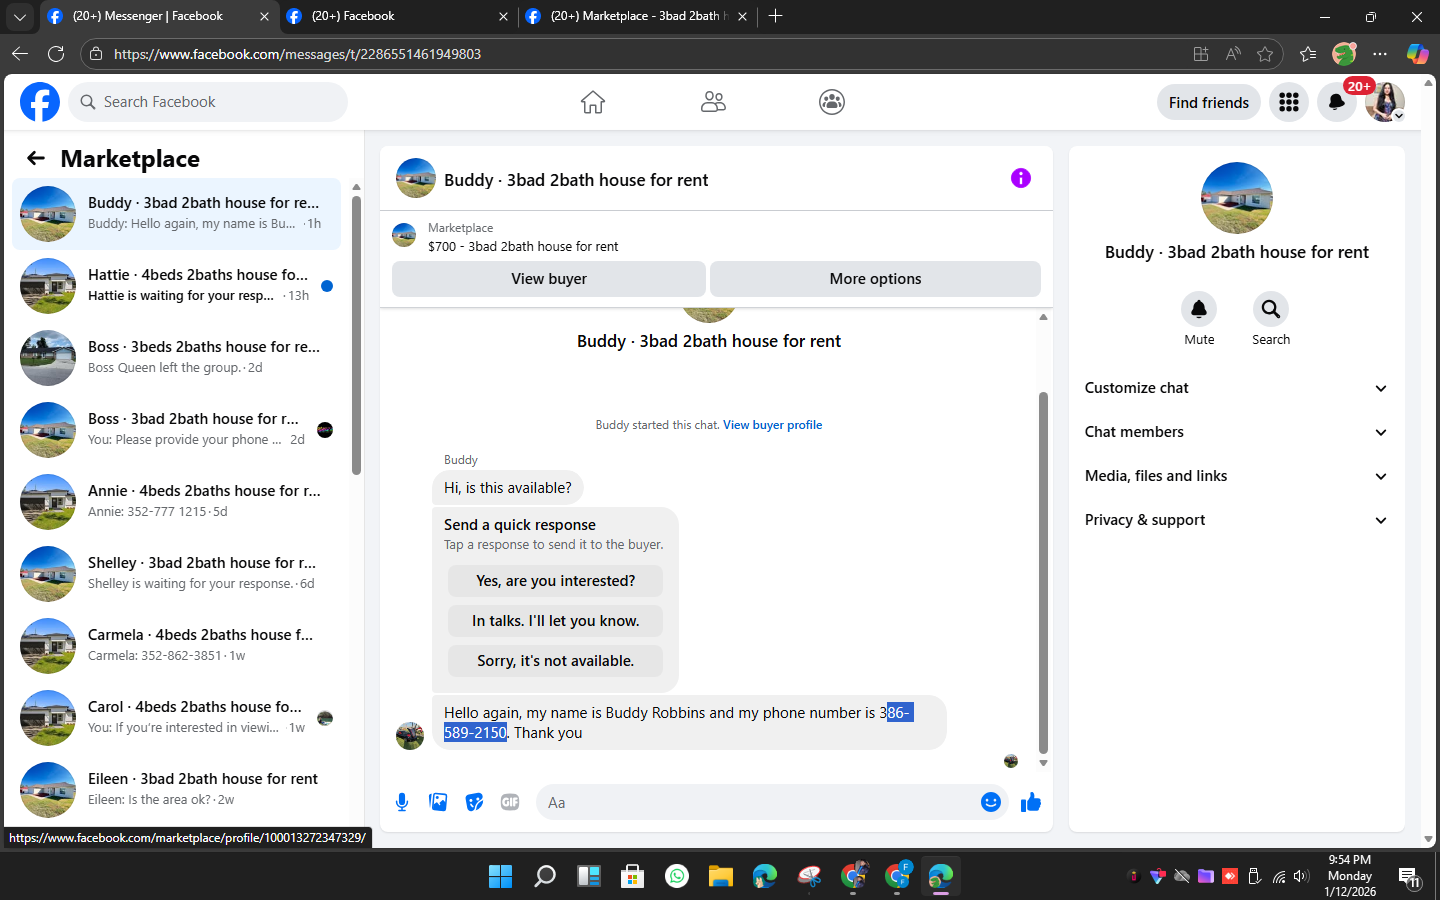The height and width of the screenshot is (900, 1440).
Task: Open the View buyer profile link
Action: coord(772,425)
